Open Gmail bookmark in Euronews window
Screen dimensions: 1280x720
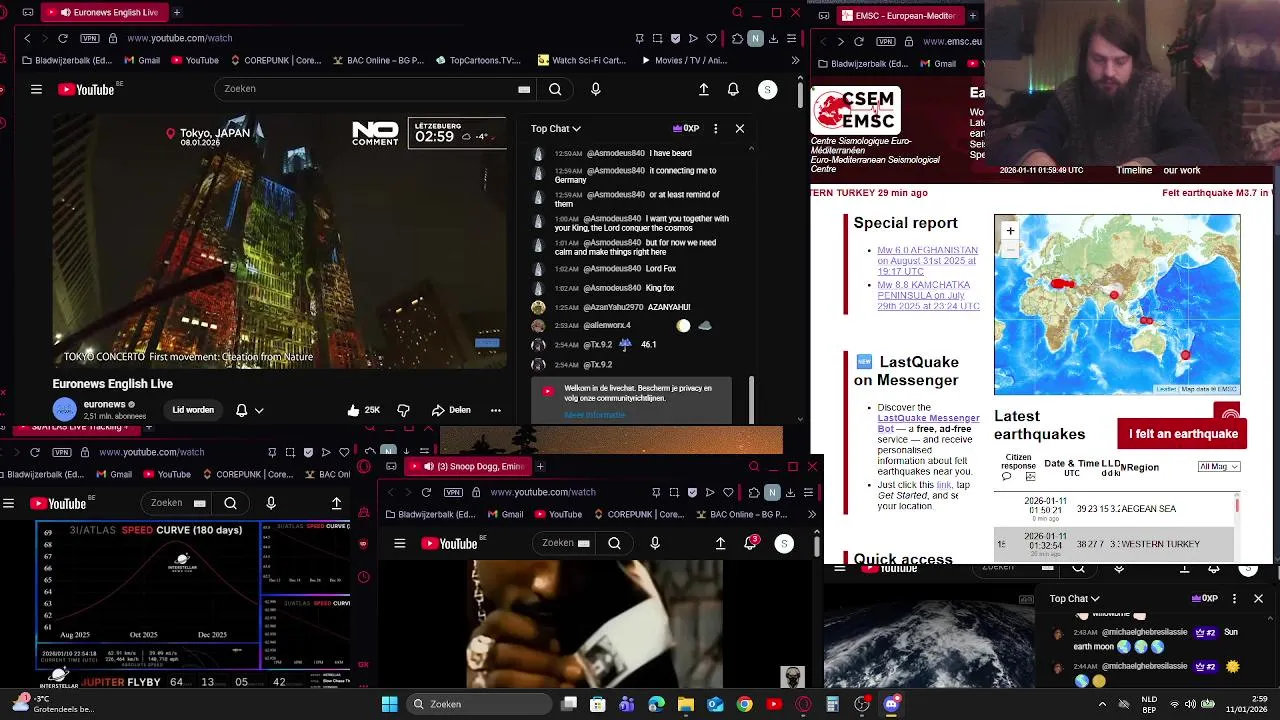[141, 60]
